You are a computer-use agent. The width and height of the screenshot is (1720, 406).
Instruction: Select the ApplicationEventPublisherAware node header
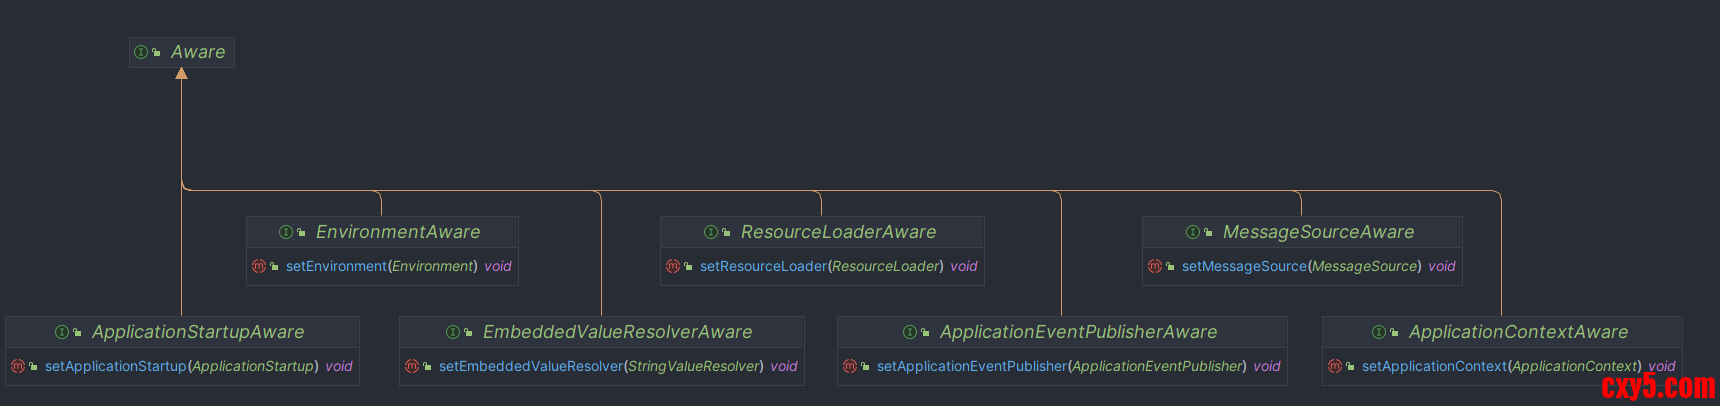[1078, 332]
